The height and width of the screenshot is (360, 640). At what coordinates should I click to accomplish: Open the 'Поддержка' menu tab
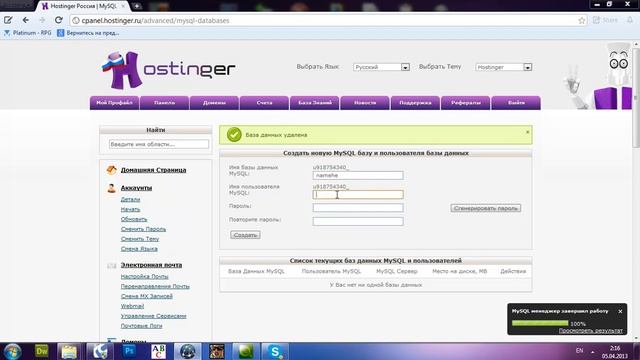415,103
